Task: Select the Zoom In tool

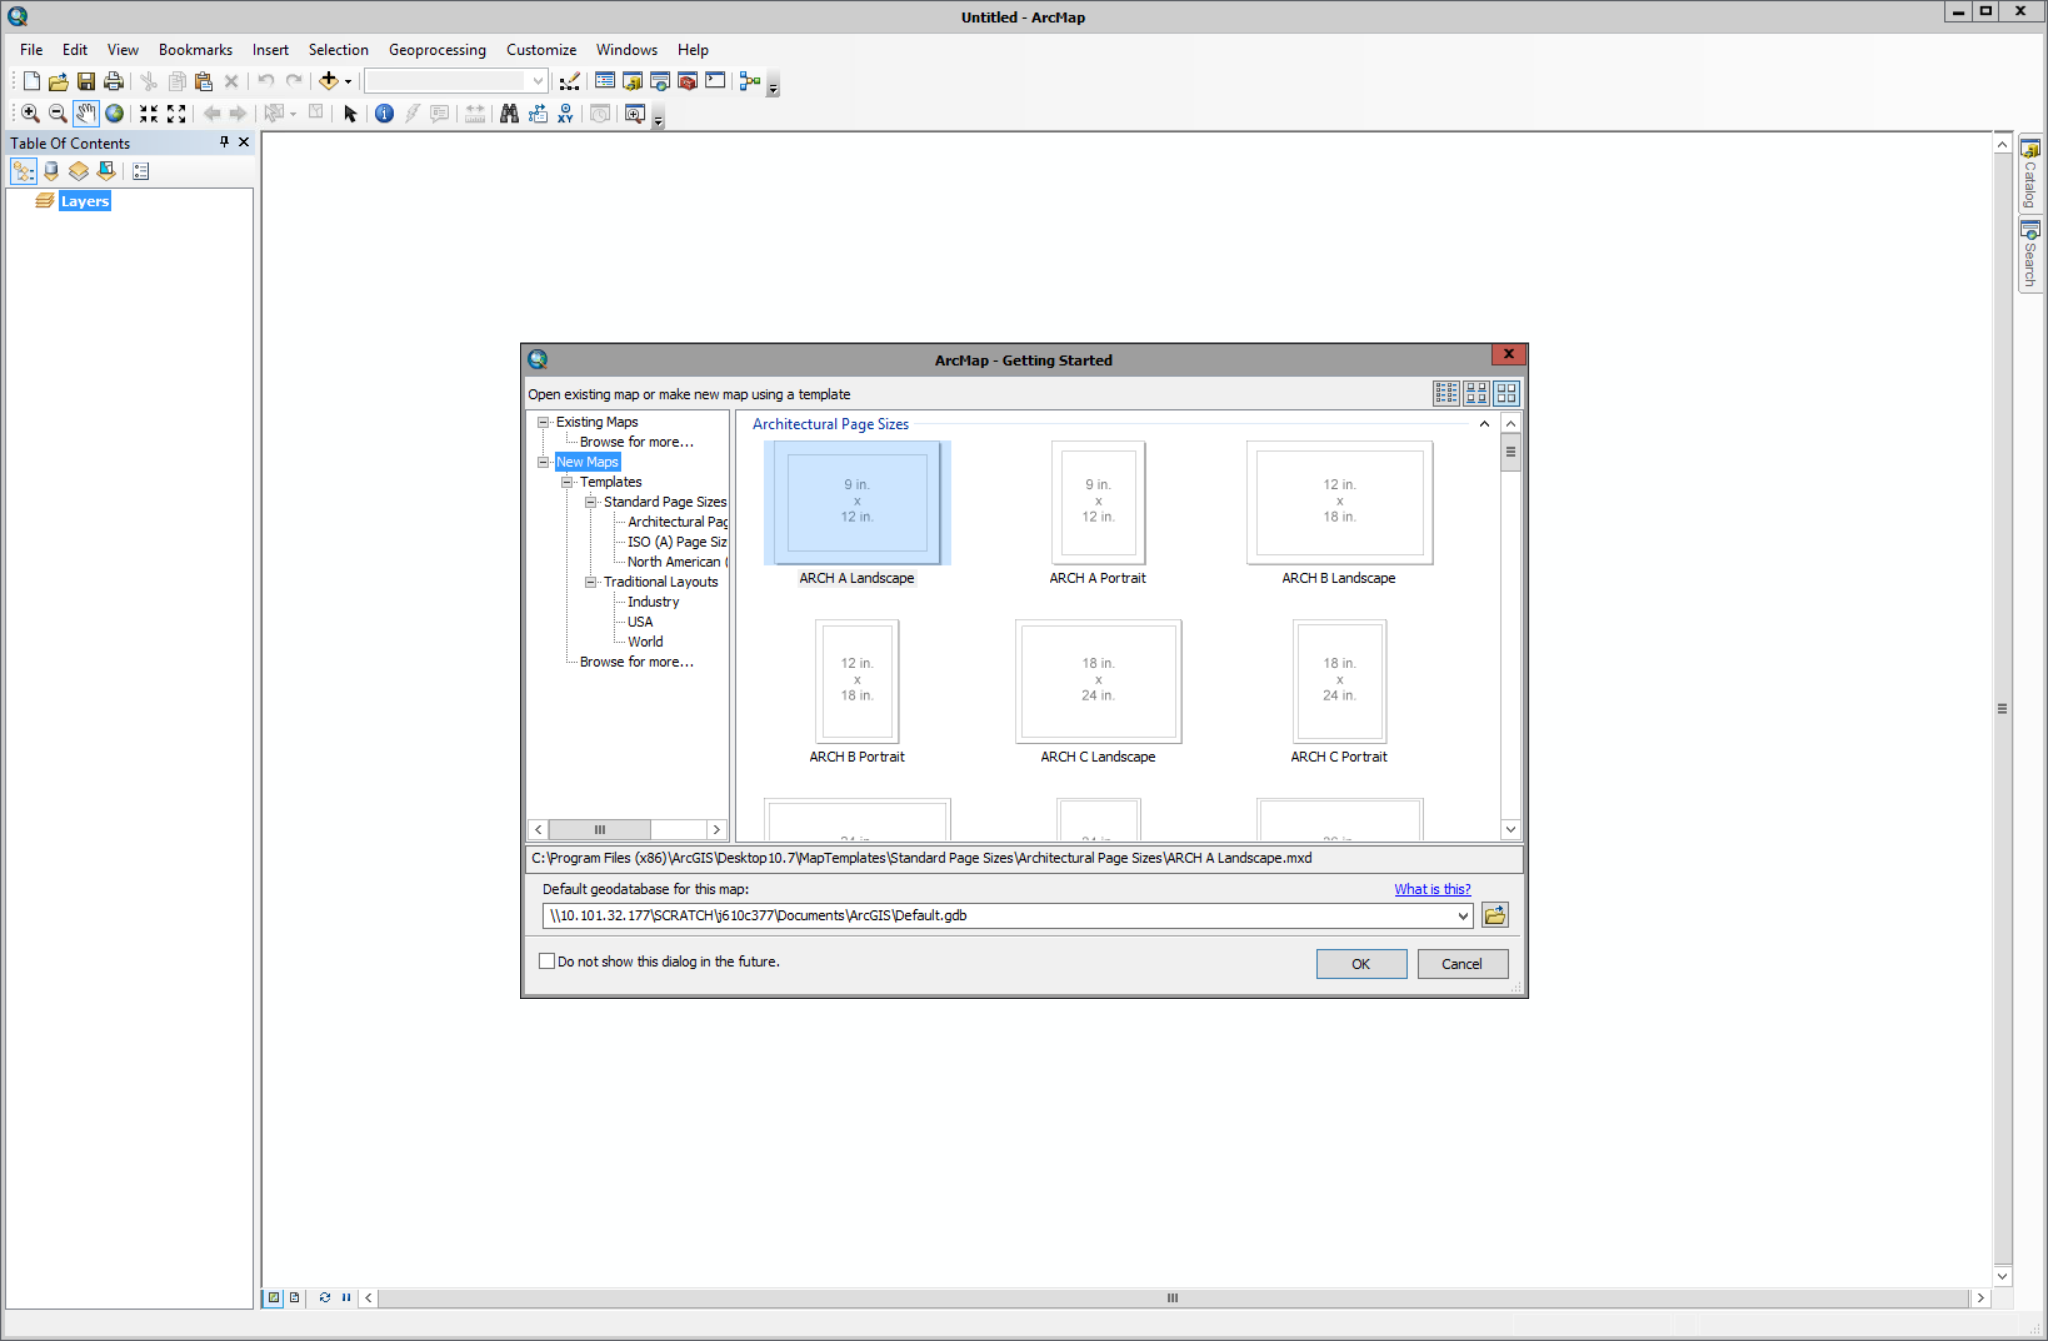Action: click(x=30, y=113)
